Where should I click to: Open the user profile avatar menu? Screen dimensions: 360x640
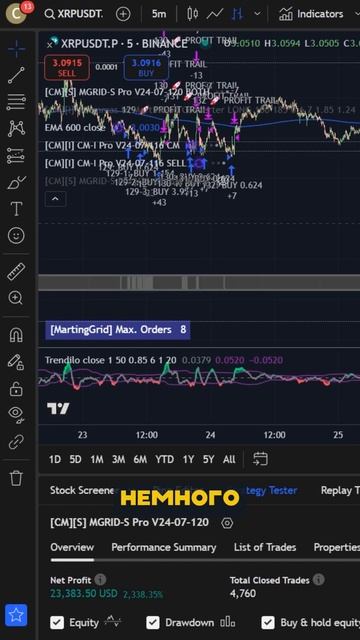pyautogui.click(x=17, y=13)
